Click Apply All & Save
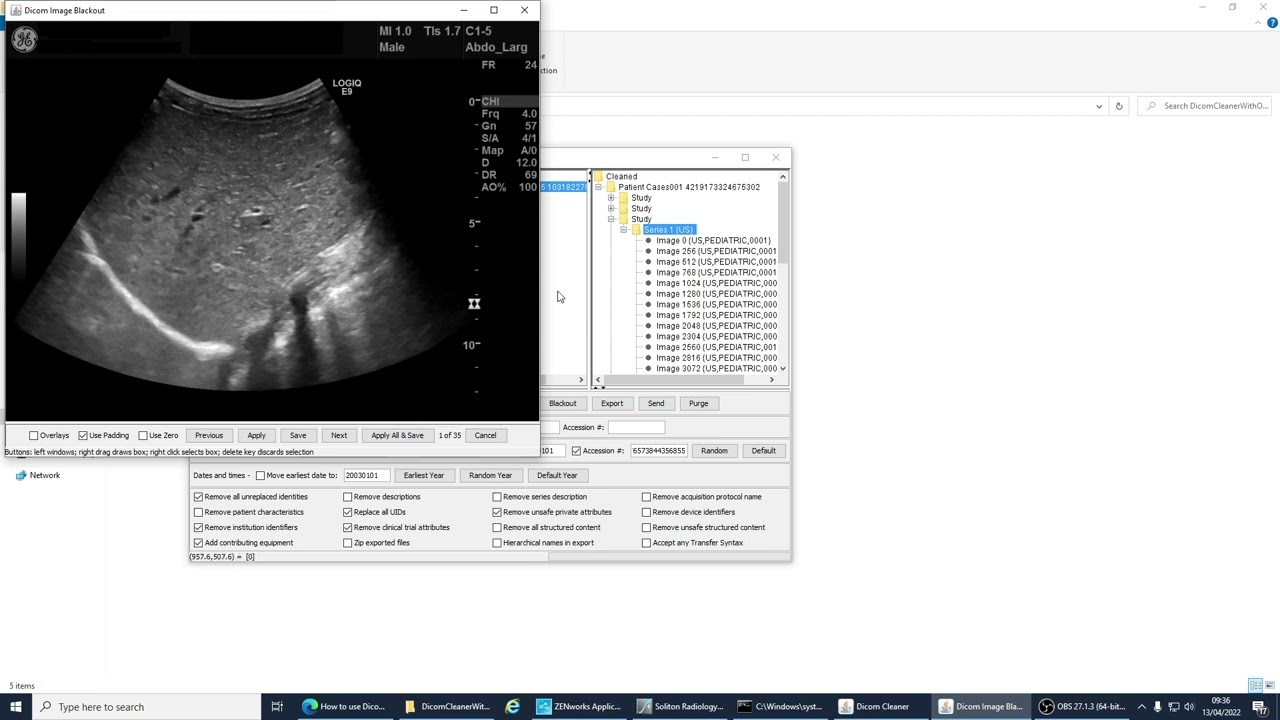 click(x=397, y=435)
